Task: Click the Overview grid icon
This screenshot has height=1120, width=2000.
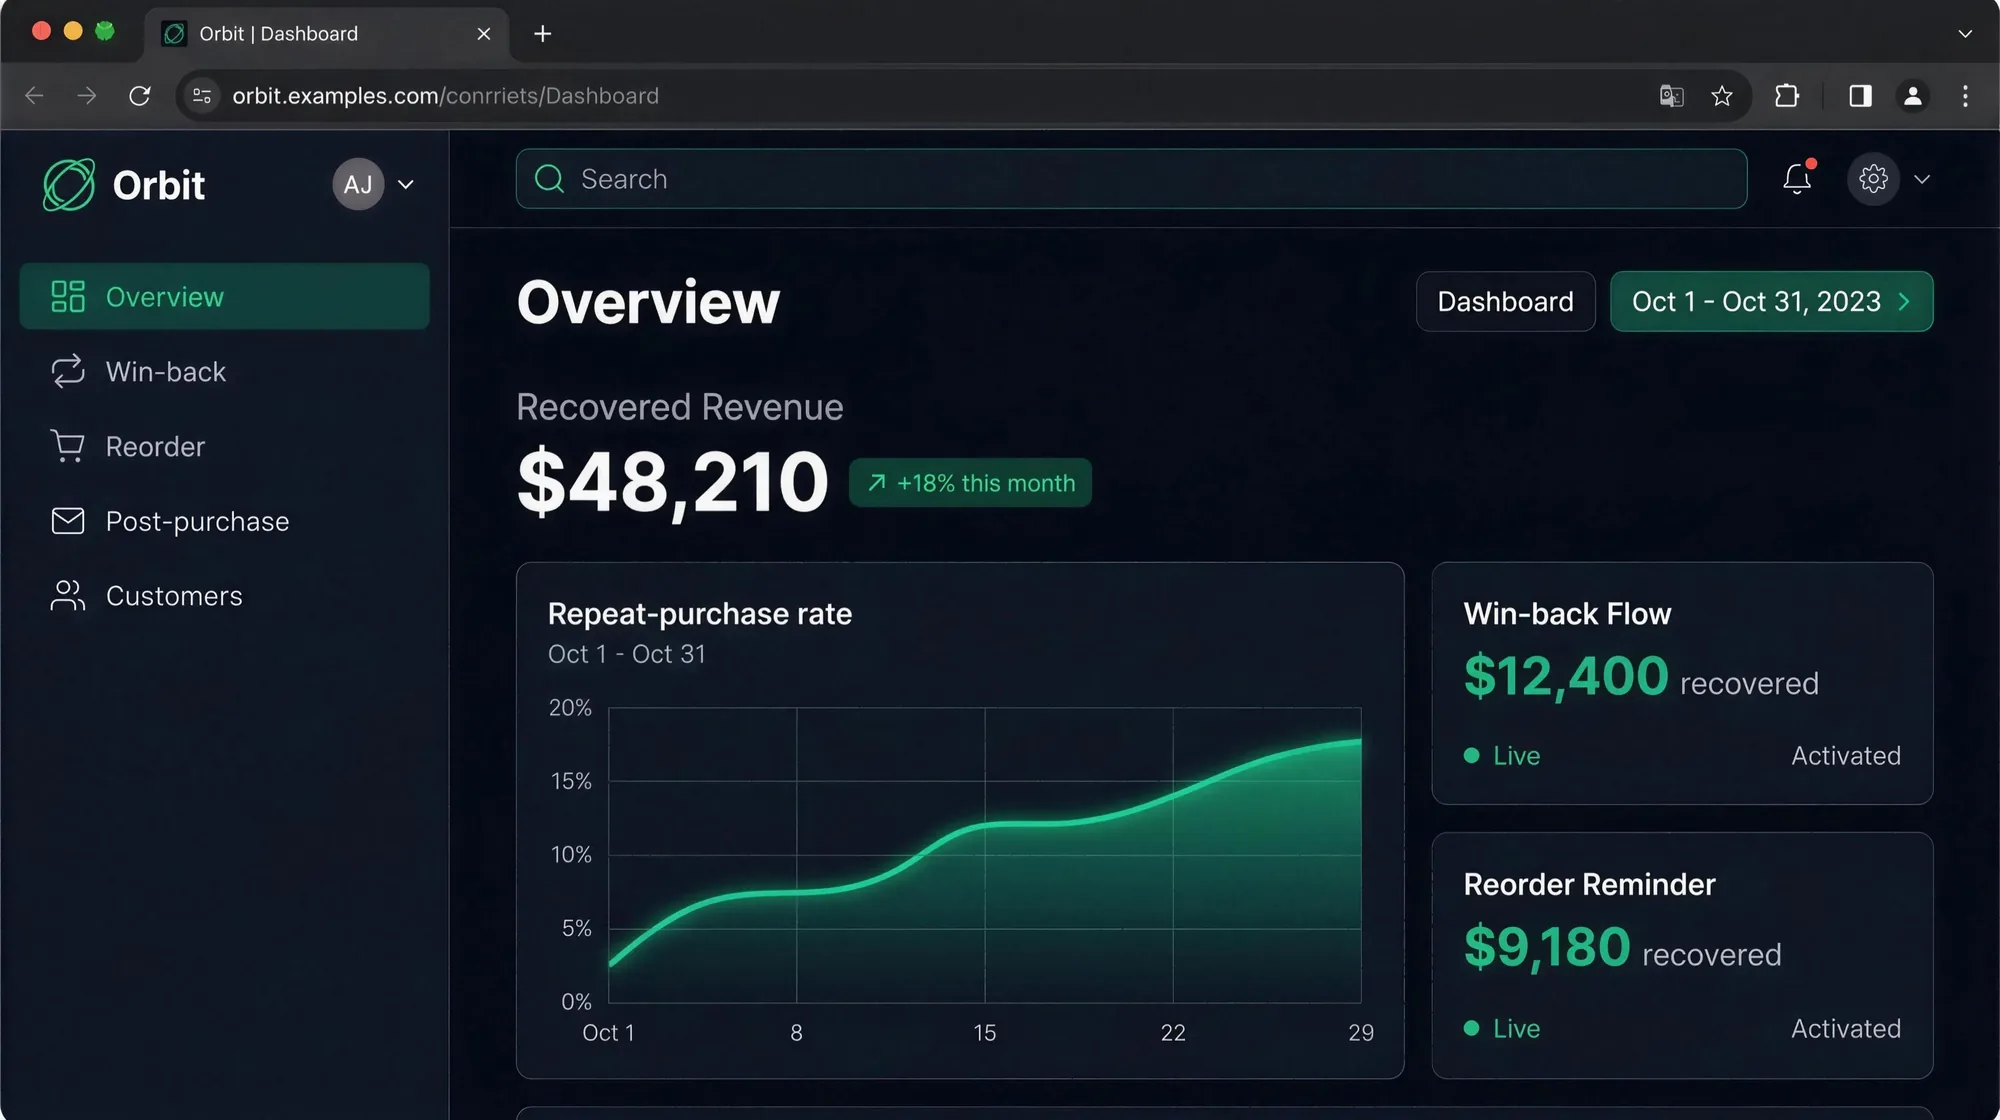Action: click(x=68, y=296)
